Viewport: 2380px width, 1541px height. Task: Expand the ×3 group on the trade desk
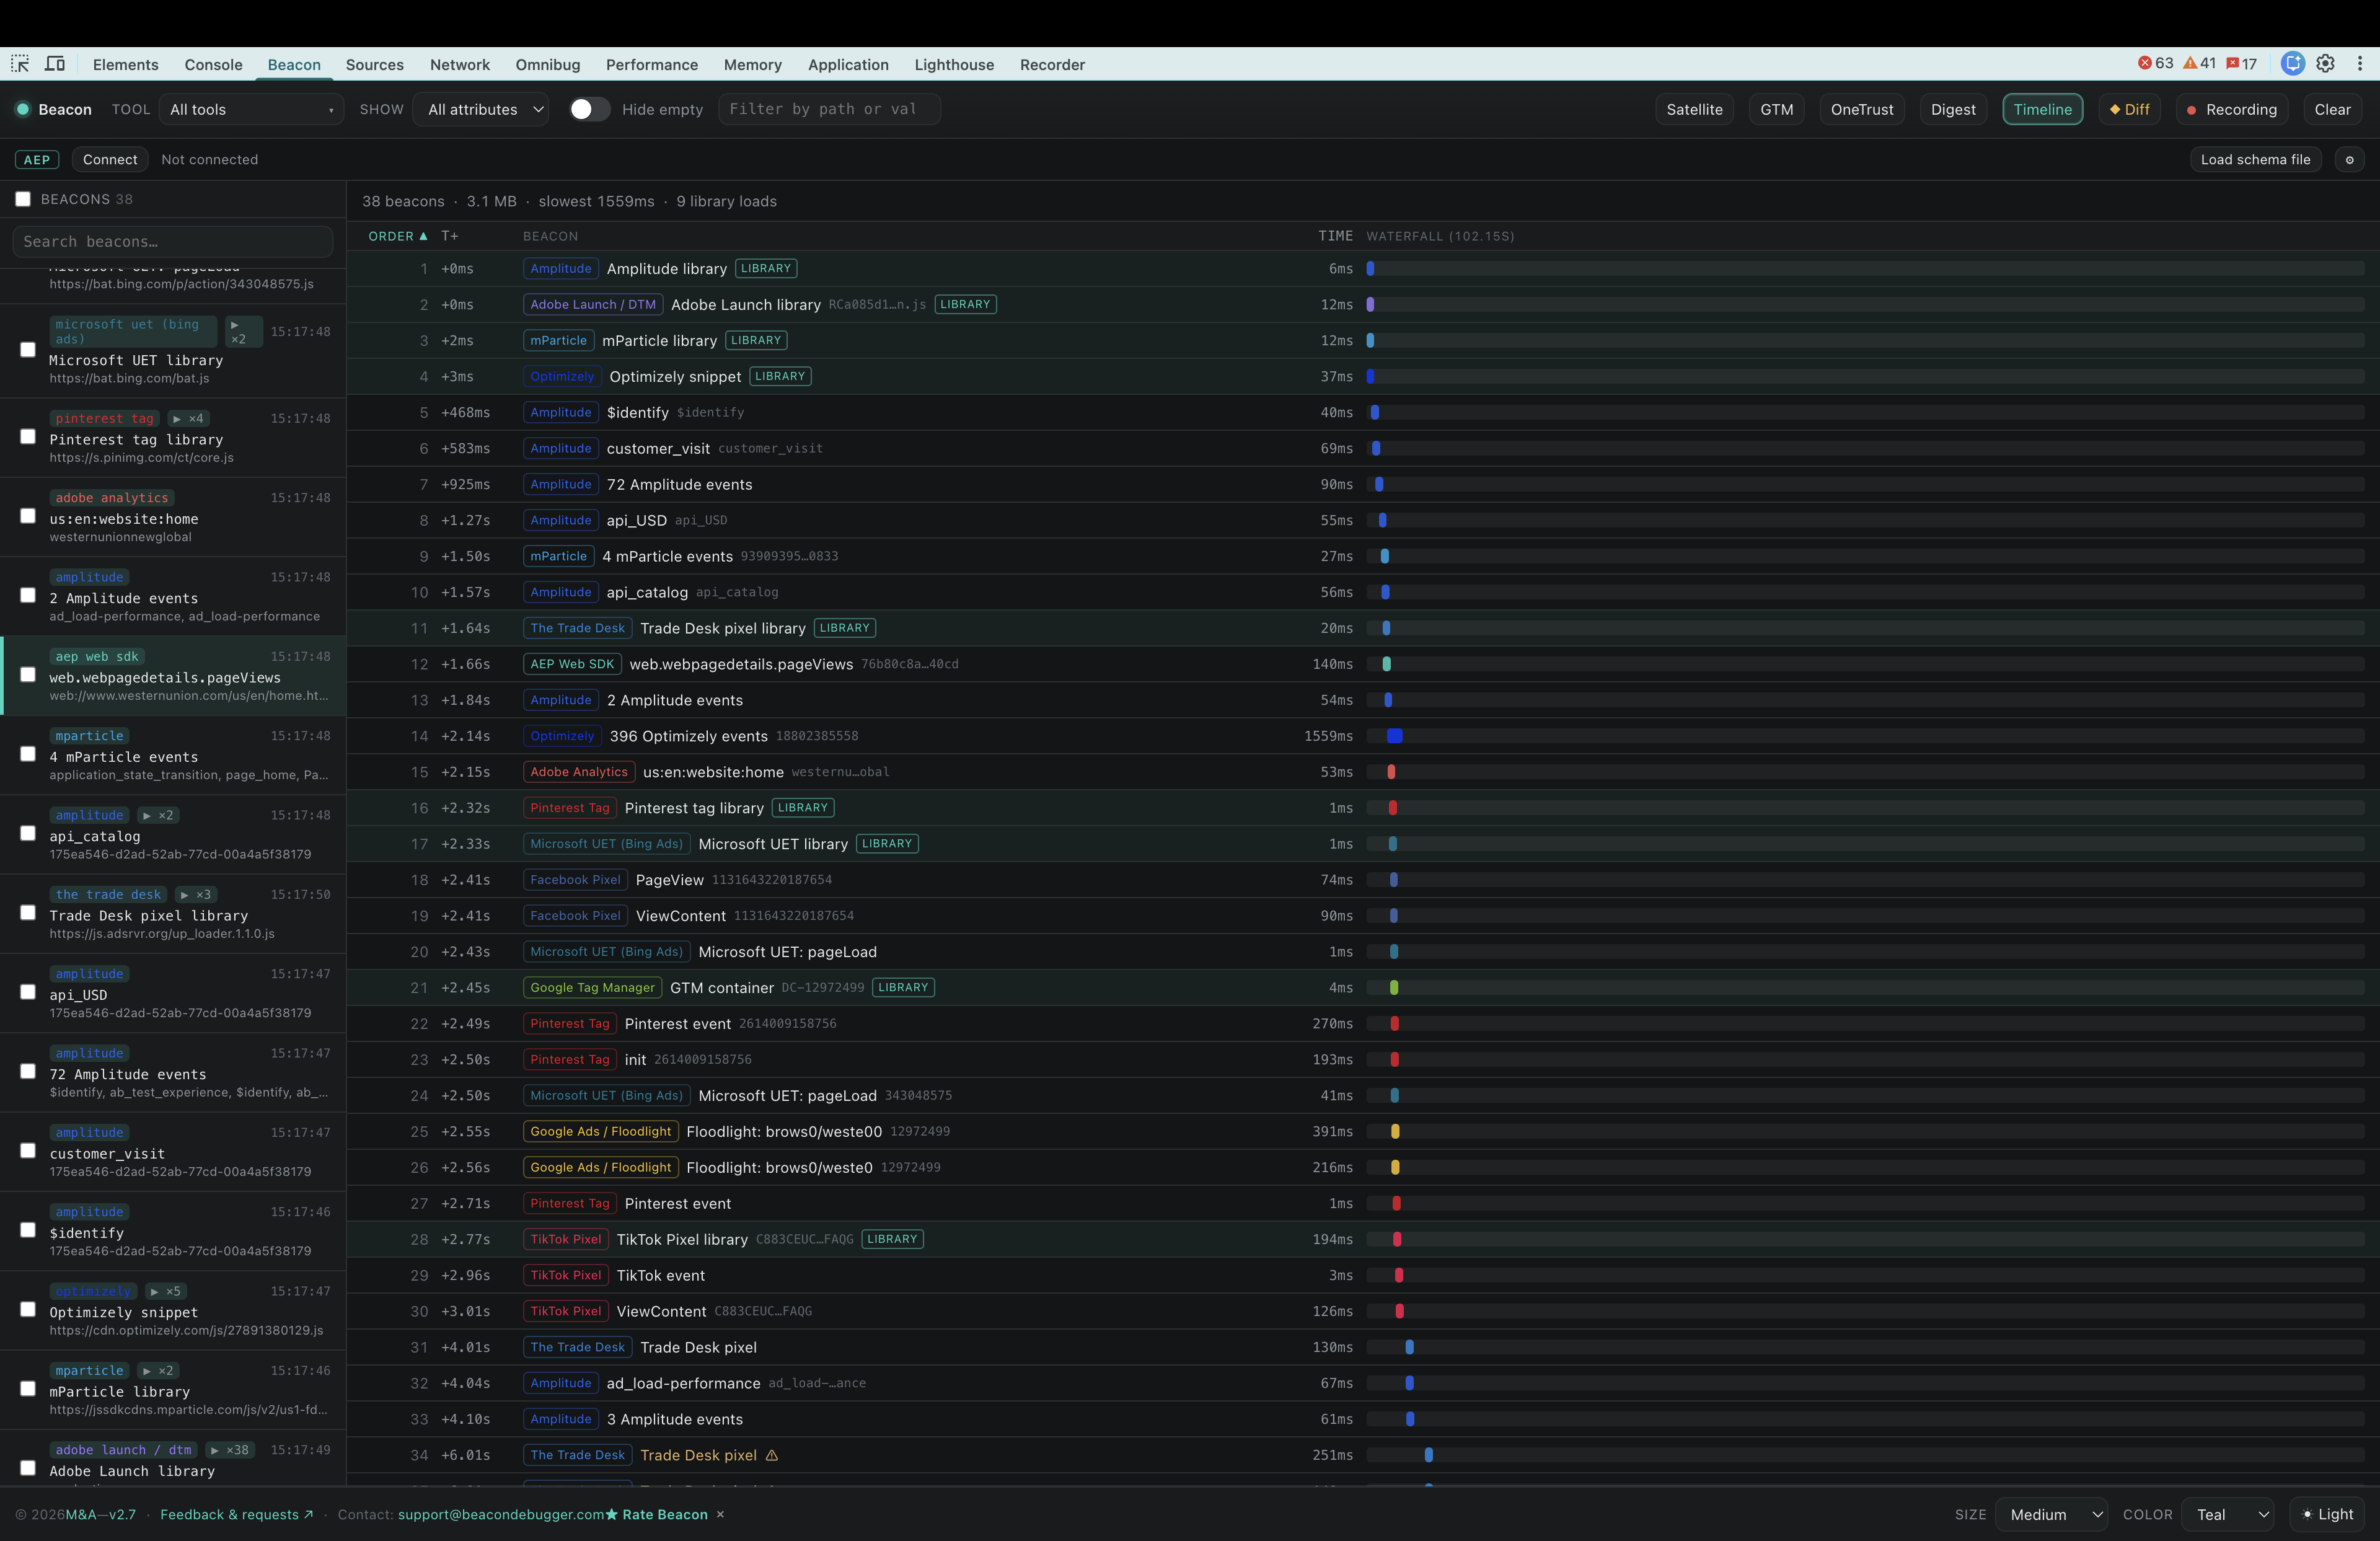[196, 894]
